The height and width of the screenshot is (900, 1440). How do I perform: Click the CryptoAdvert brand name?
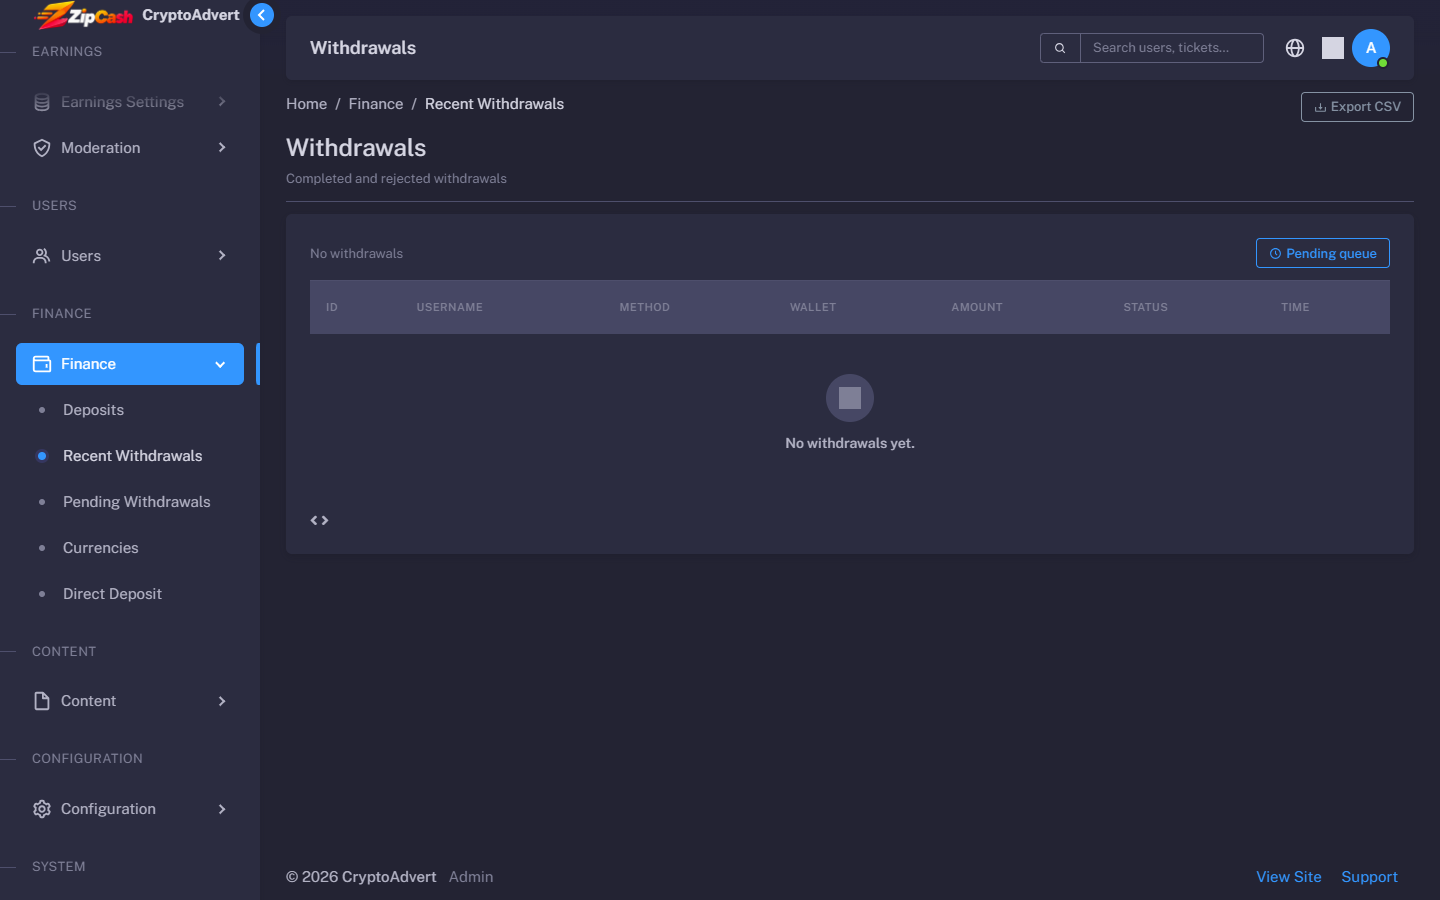point(191,15)
